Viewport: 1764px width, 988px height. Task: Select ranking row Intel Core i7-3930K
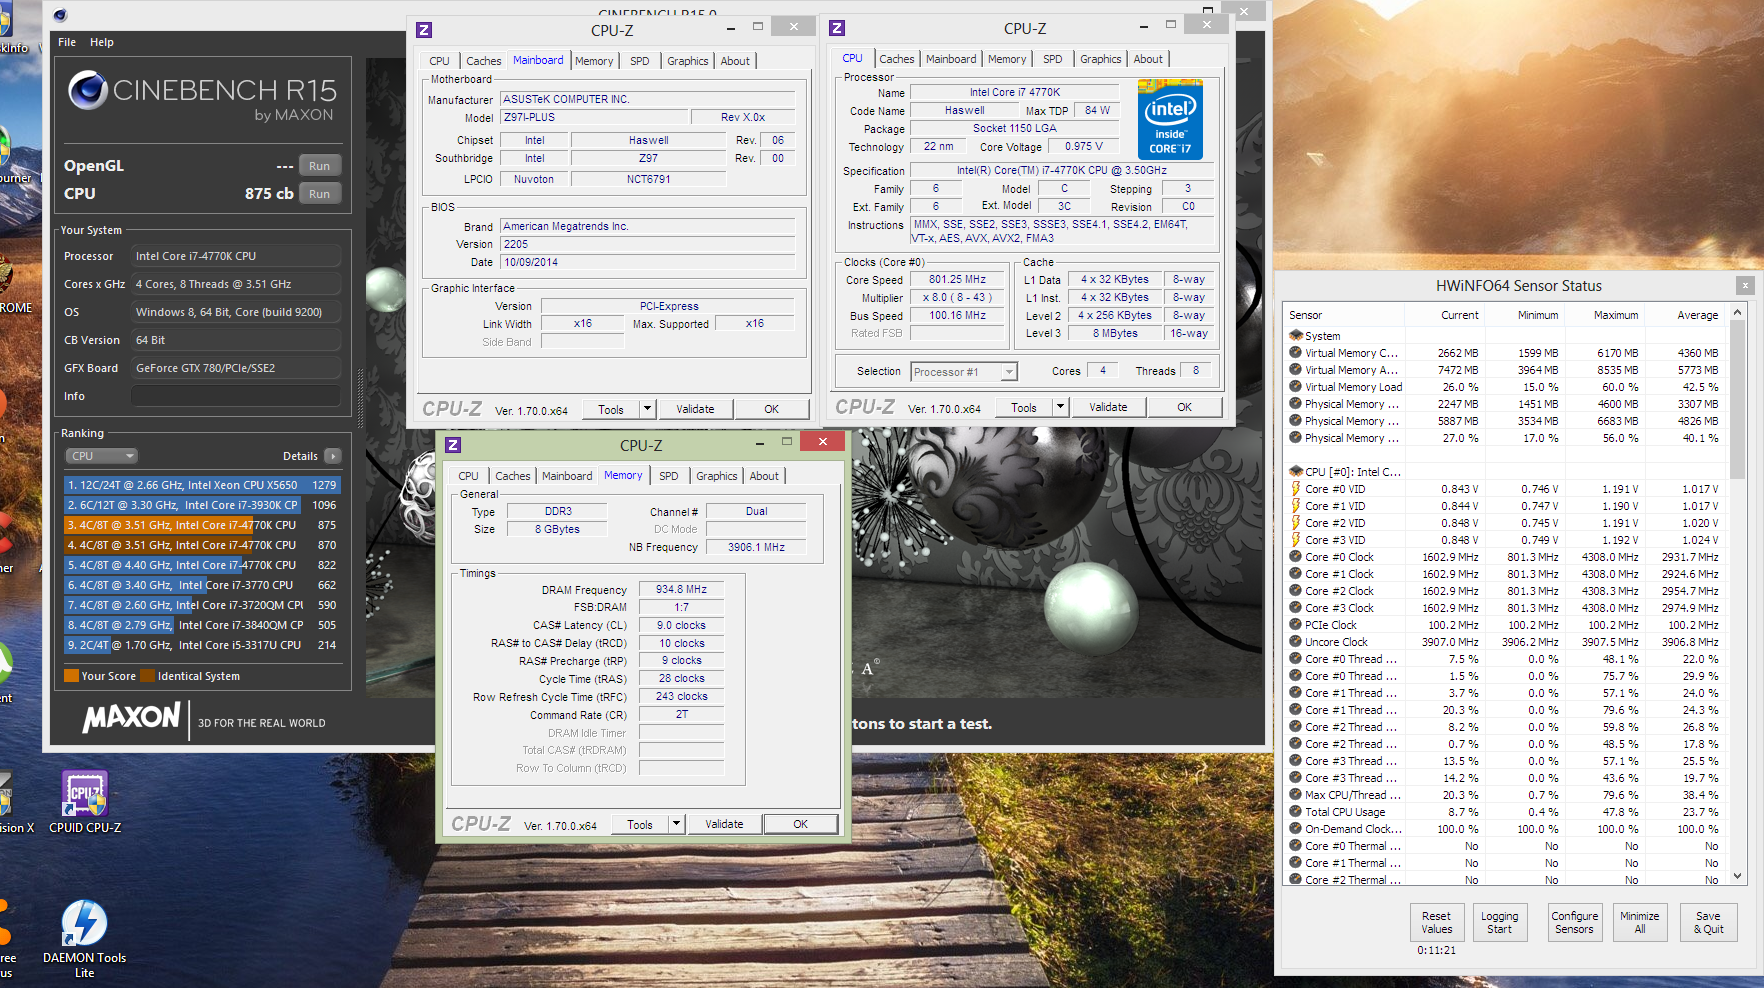(202, 505)
